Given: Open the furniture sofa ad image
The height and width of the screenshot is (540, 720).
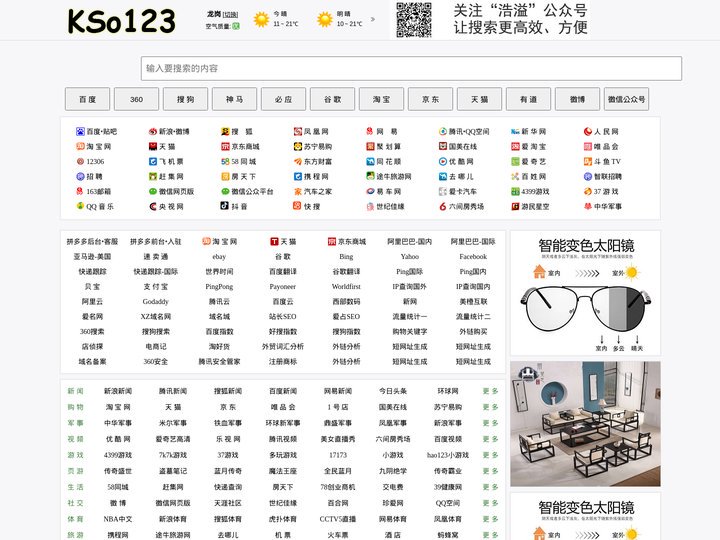Looking at the screenshot, I should [585, 424].
